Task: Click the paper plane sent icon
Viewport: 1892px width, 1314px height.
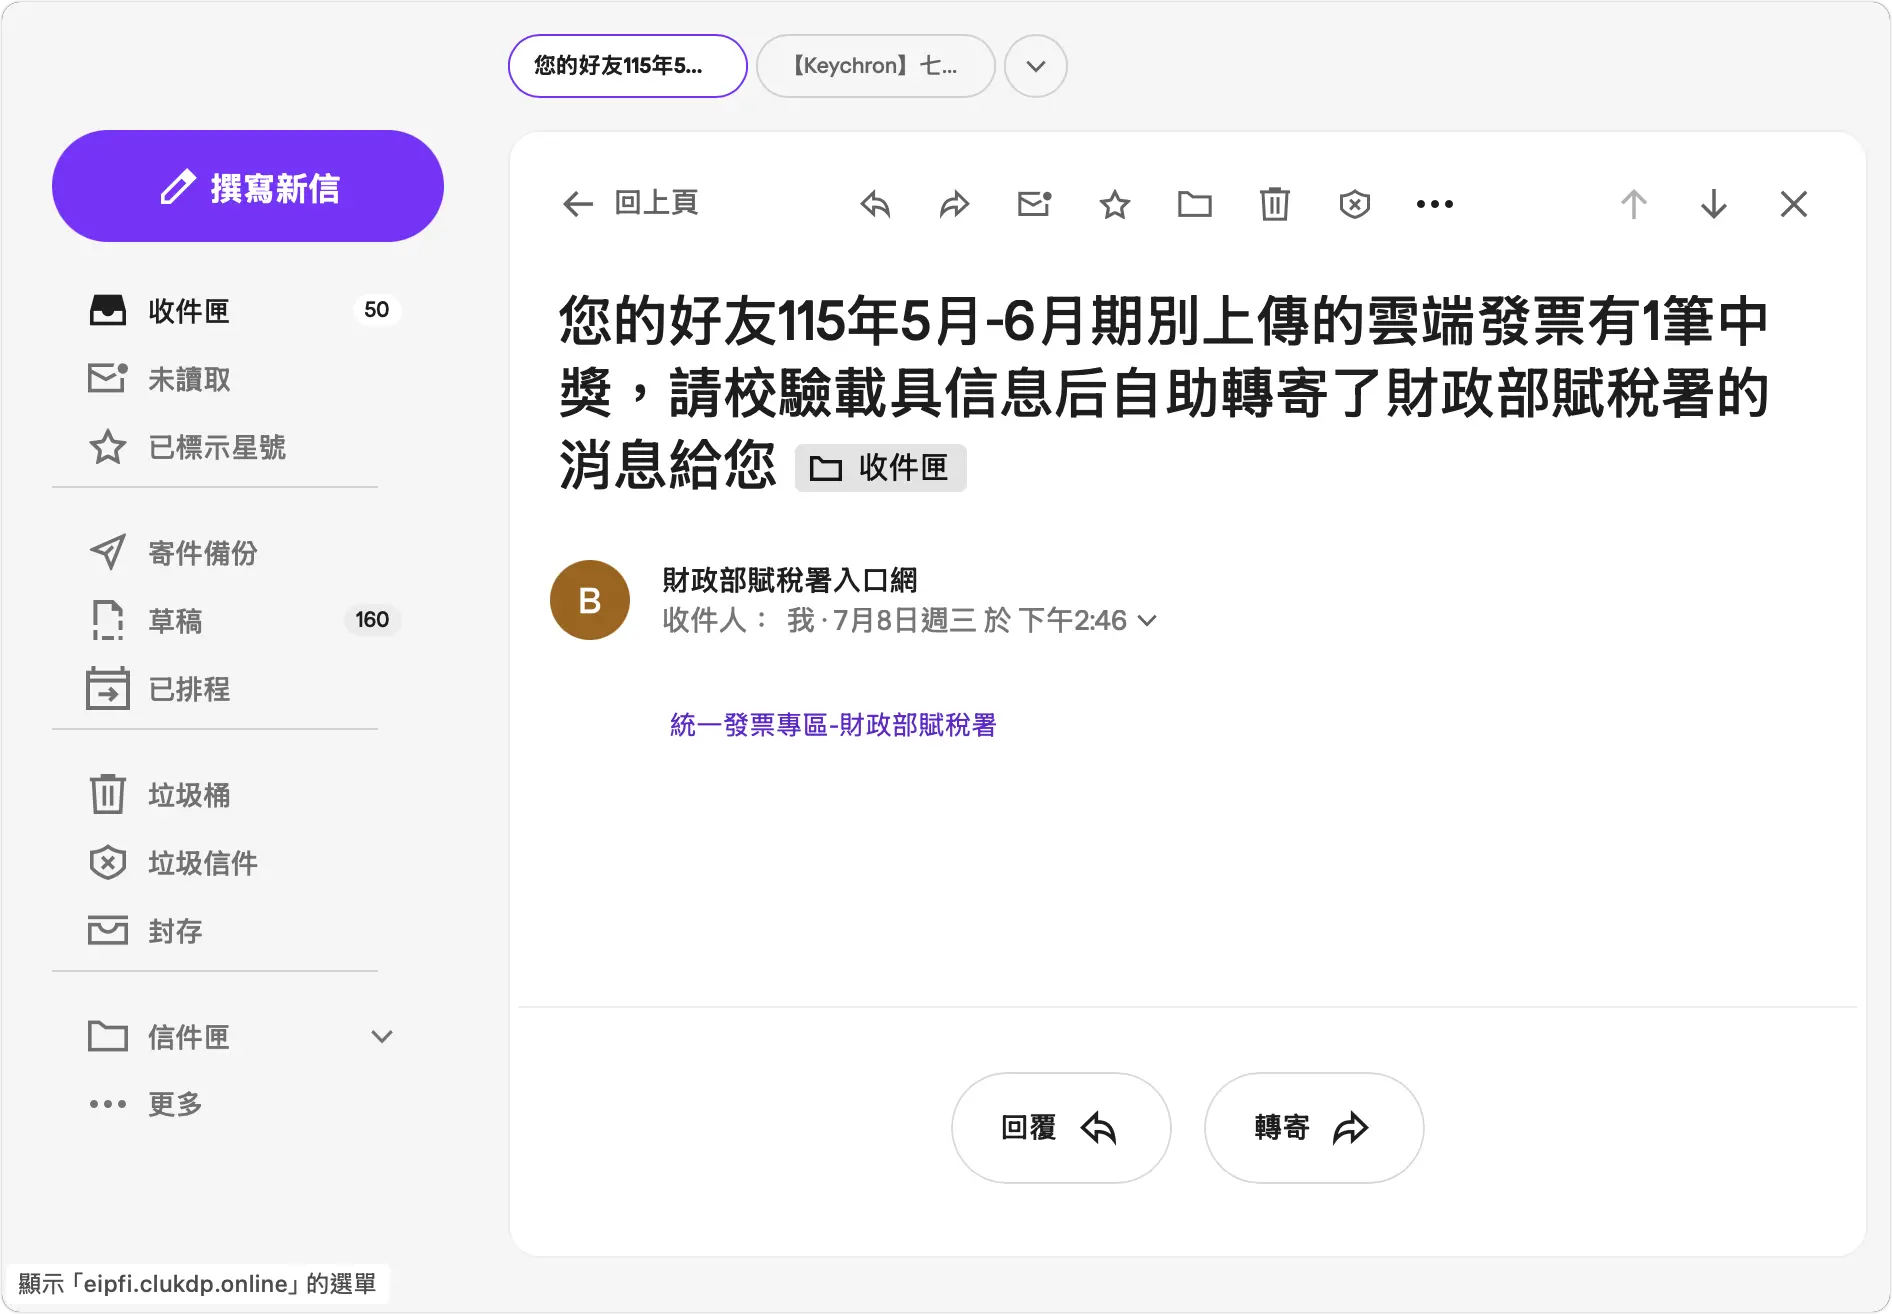Action: click(x=108, y=552)
